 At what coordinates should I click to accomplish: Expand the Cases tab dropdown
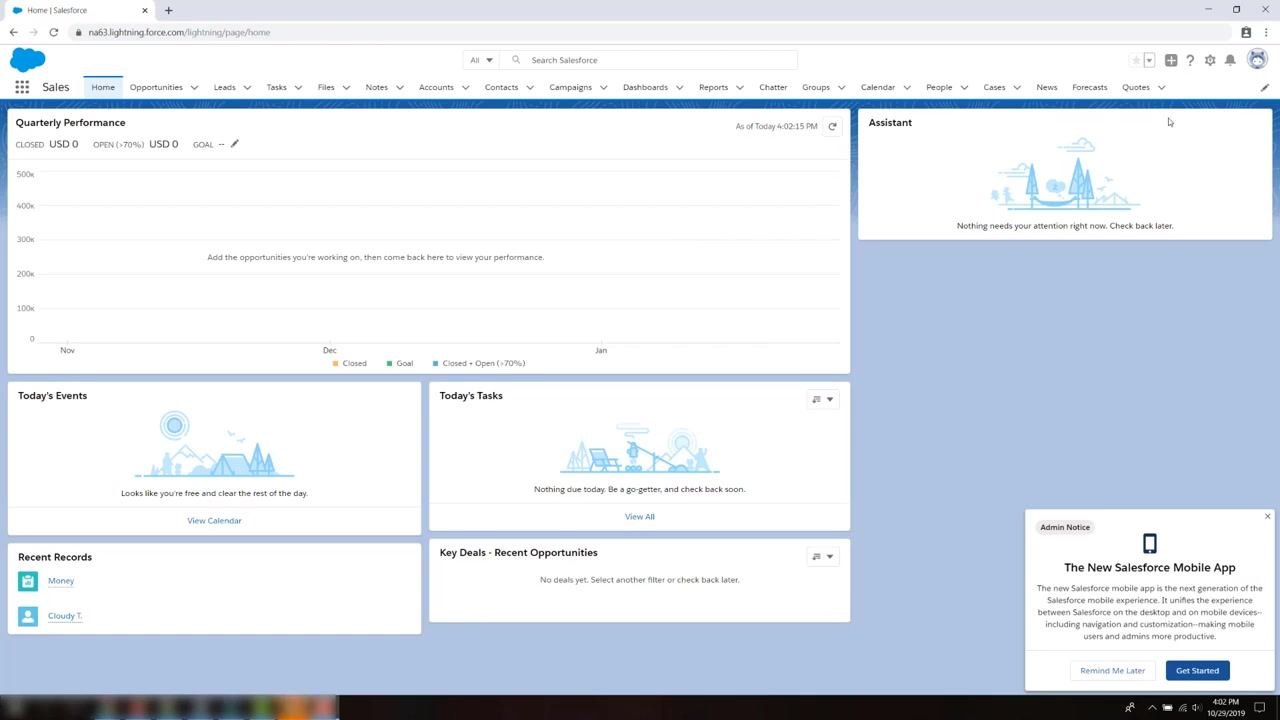(1016, 87)
